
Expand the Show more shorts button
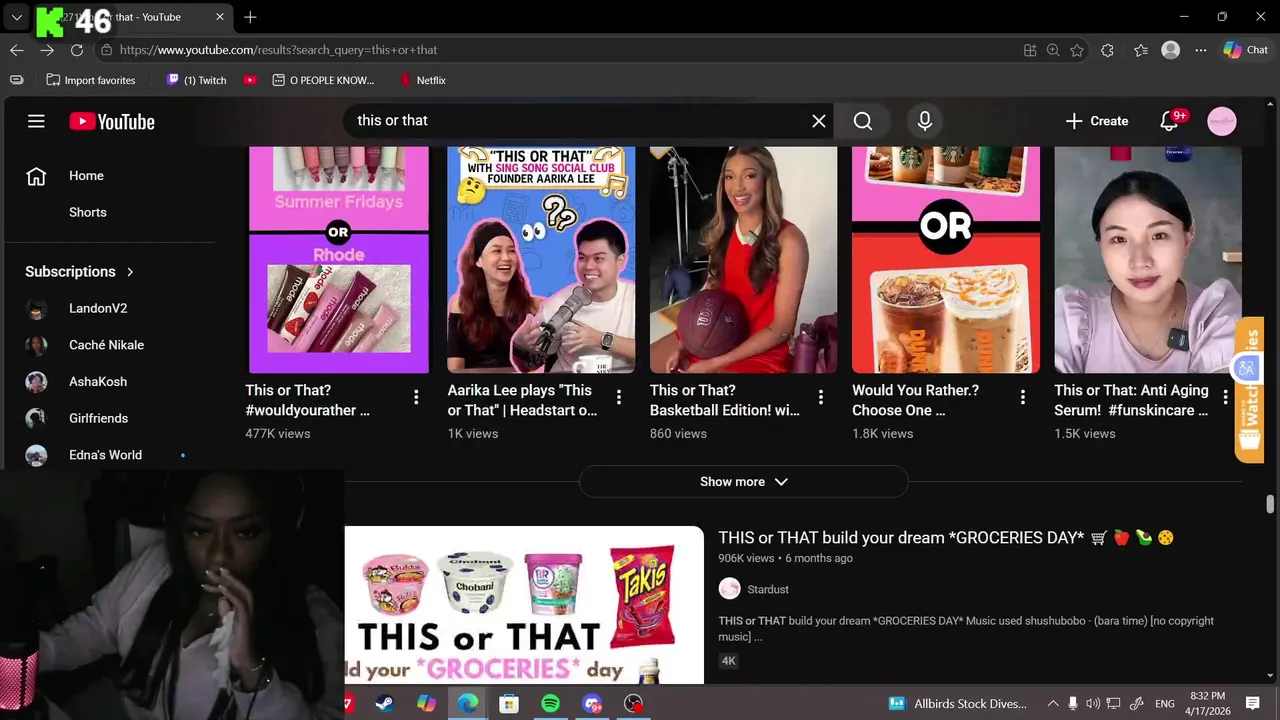point(744,482)
